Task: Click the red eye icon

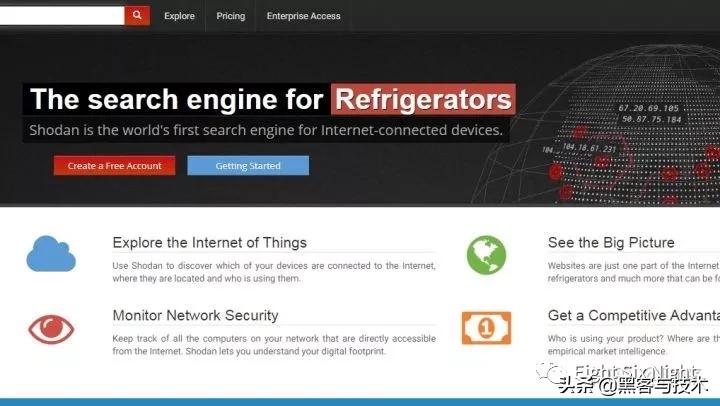Action: click(51, 327)
